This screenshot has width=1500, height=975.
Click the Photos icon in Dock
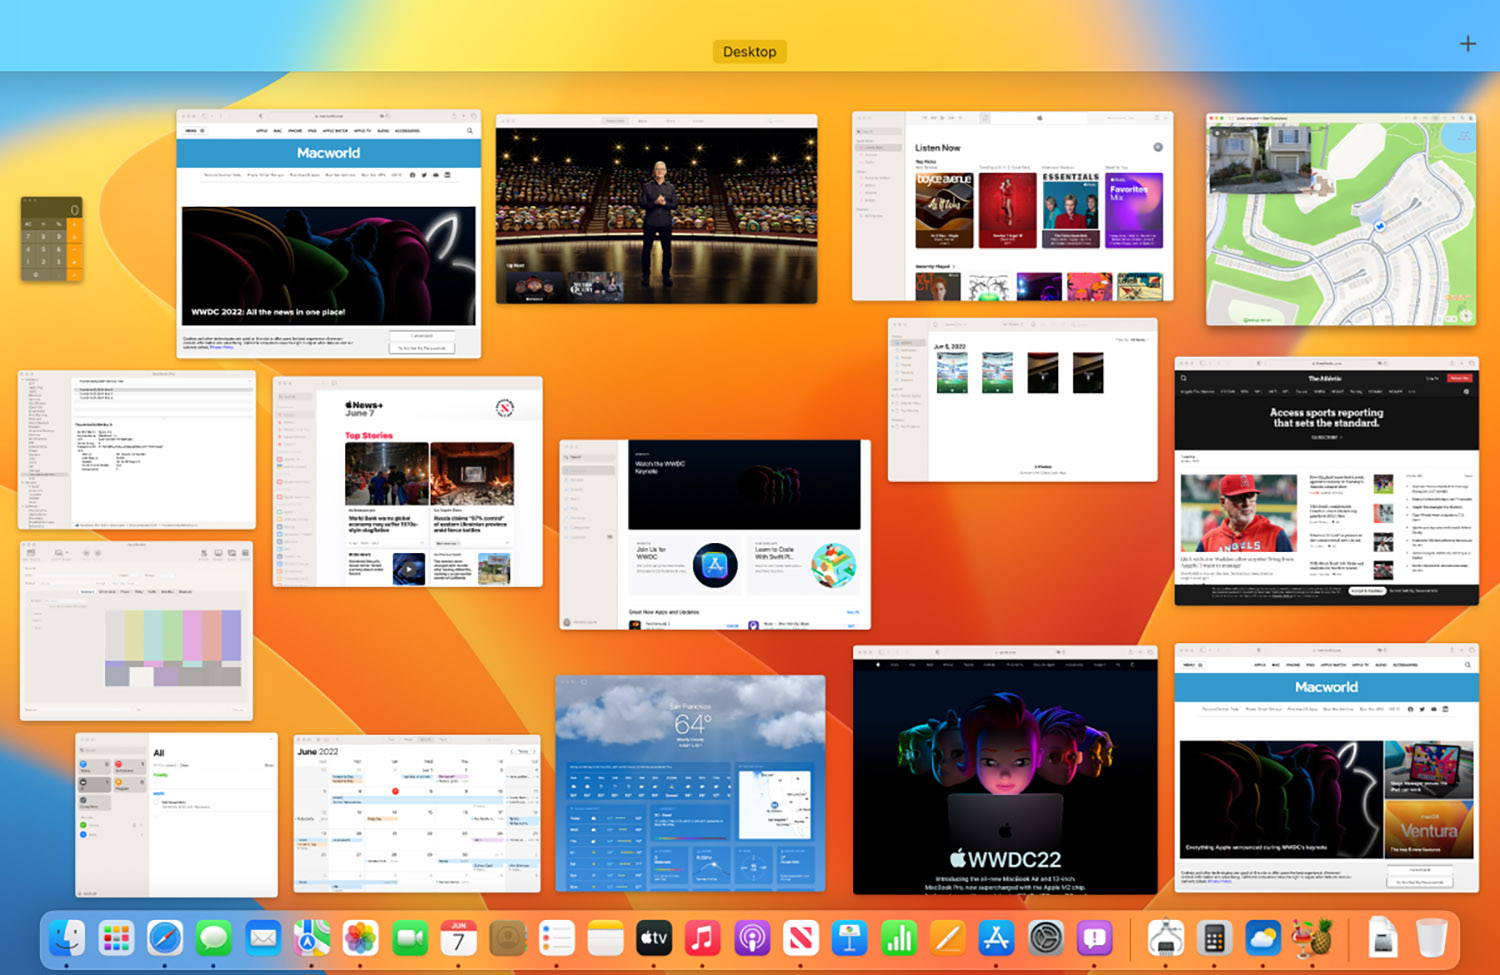[360, 938]
